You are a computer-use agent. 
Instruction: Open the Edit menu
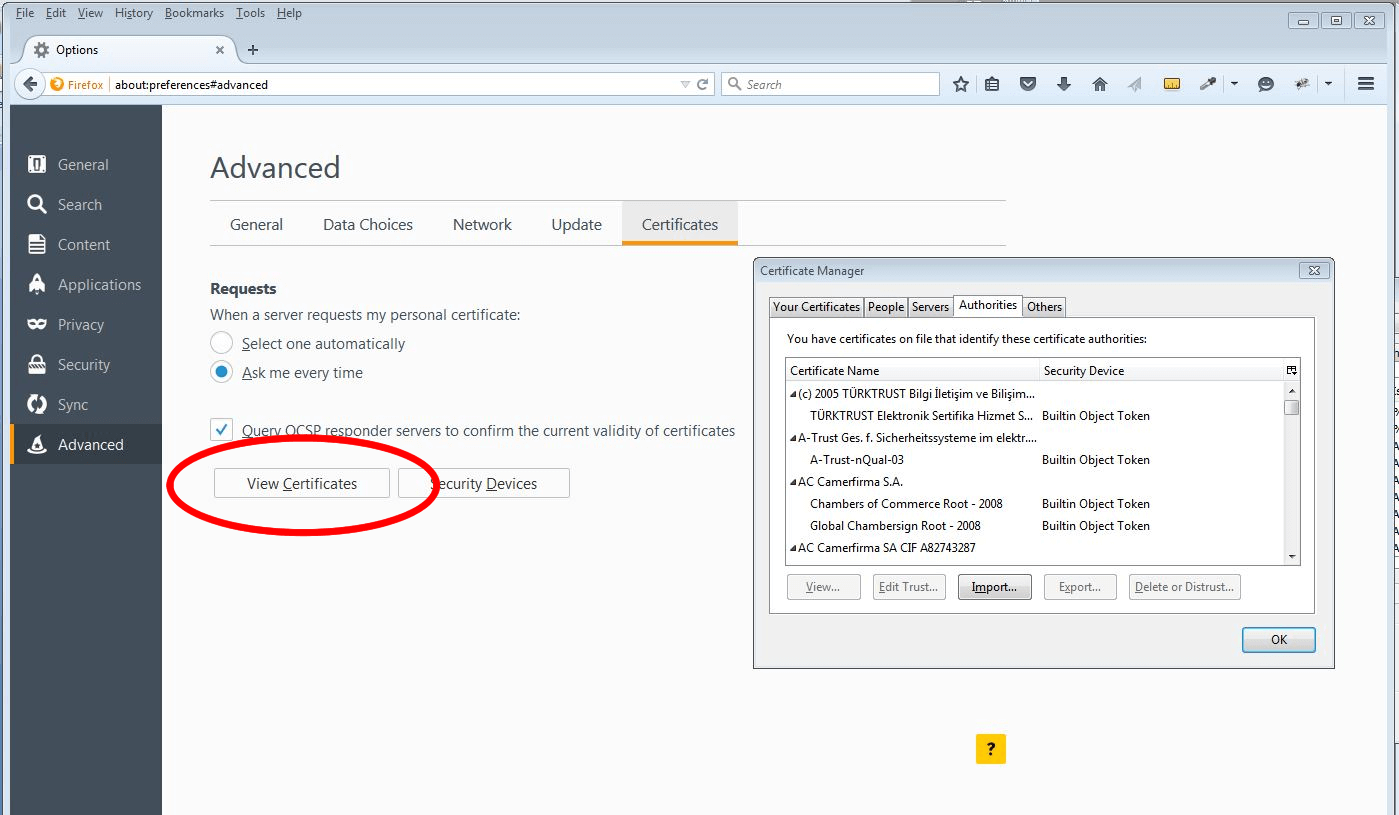tap(56, 13)
